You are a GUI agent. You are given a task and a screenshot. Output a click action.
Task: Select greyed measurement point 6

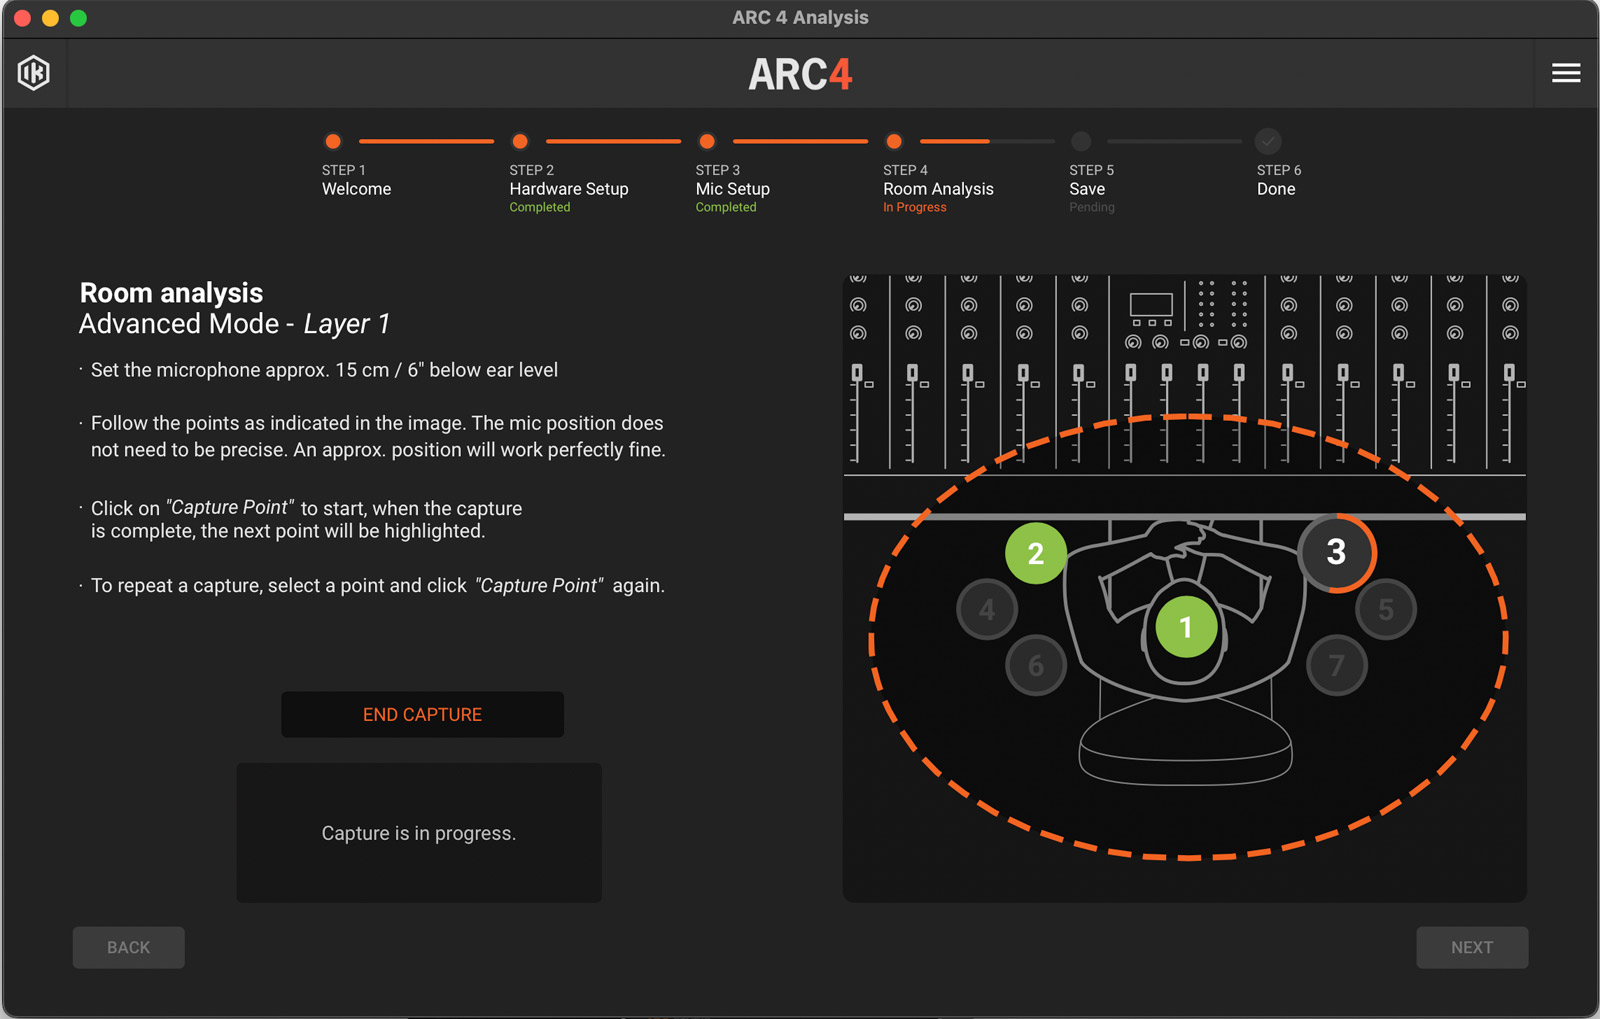pos(1035,665)
